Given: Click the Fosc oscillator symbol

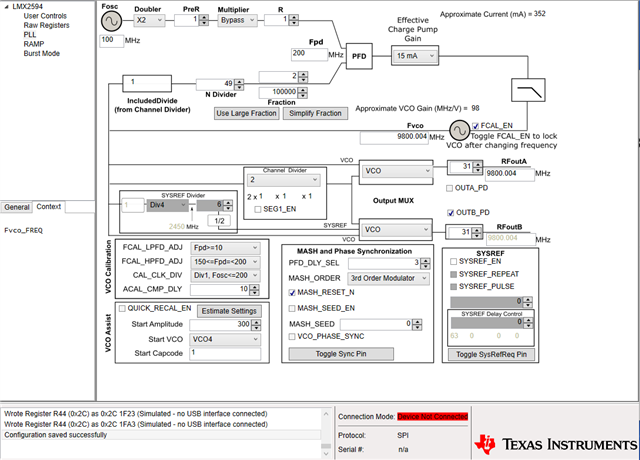Looking at the screenshot, I should click(111, 21).
